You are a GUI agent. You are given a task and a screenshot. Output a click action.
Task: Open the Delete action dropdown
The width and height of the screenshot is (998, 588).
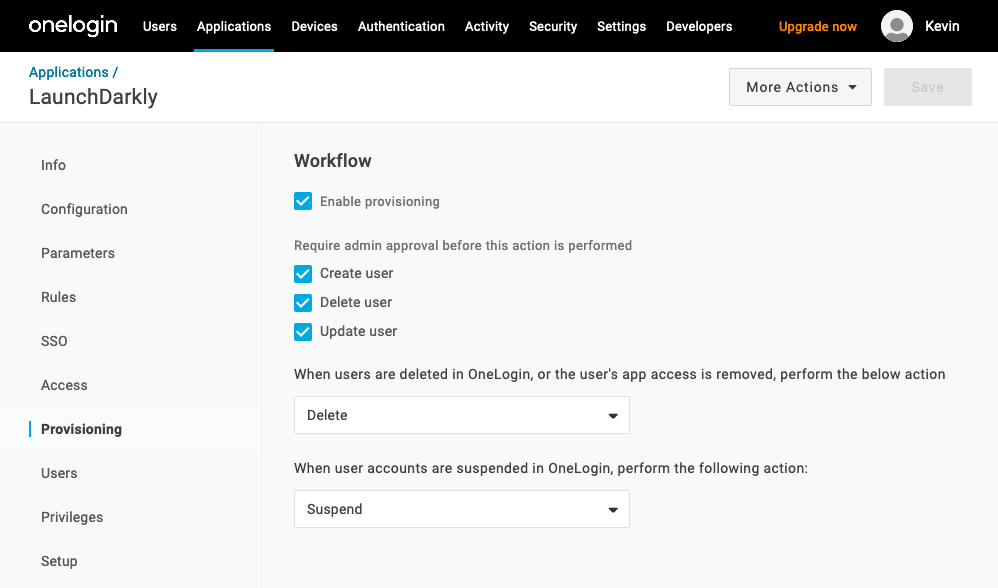pyautogui.click(x=461, y=415)
